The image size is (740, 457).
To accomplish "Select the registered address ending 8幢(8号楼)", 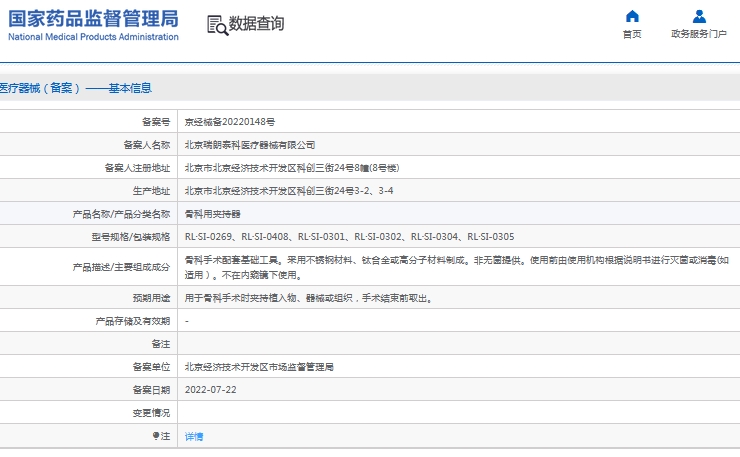I will coord(292,168).
